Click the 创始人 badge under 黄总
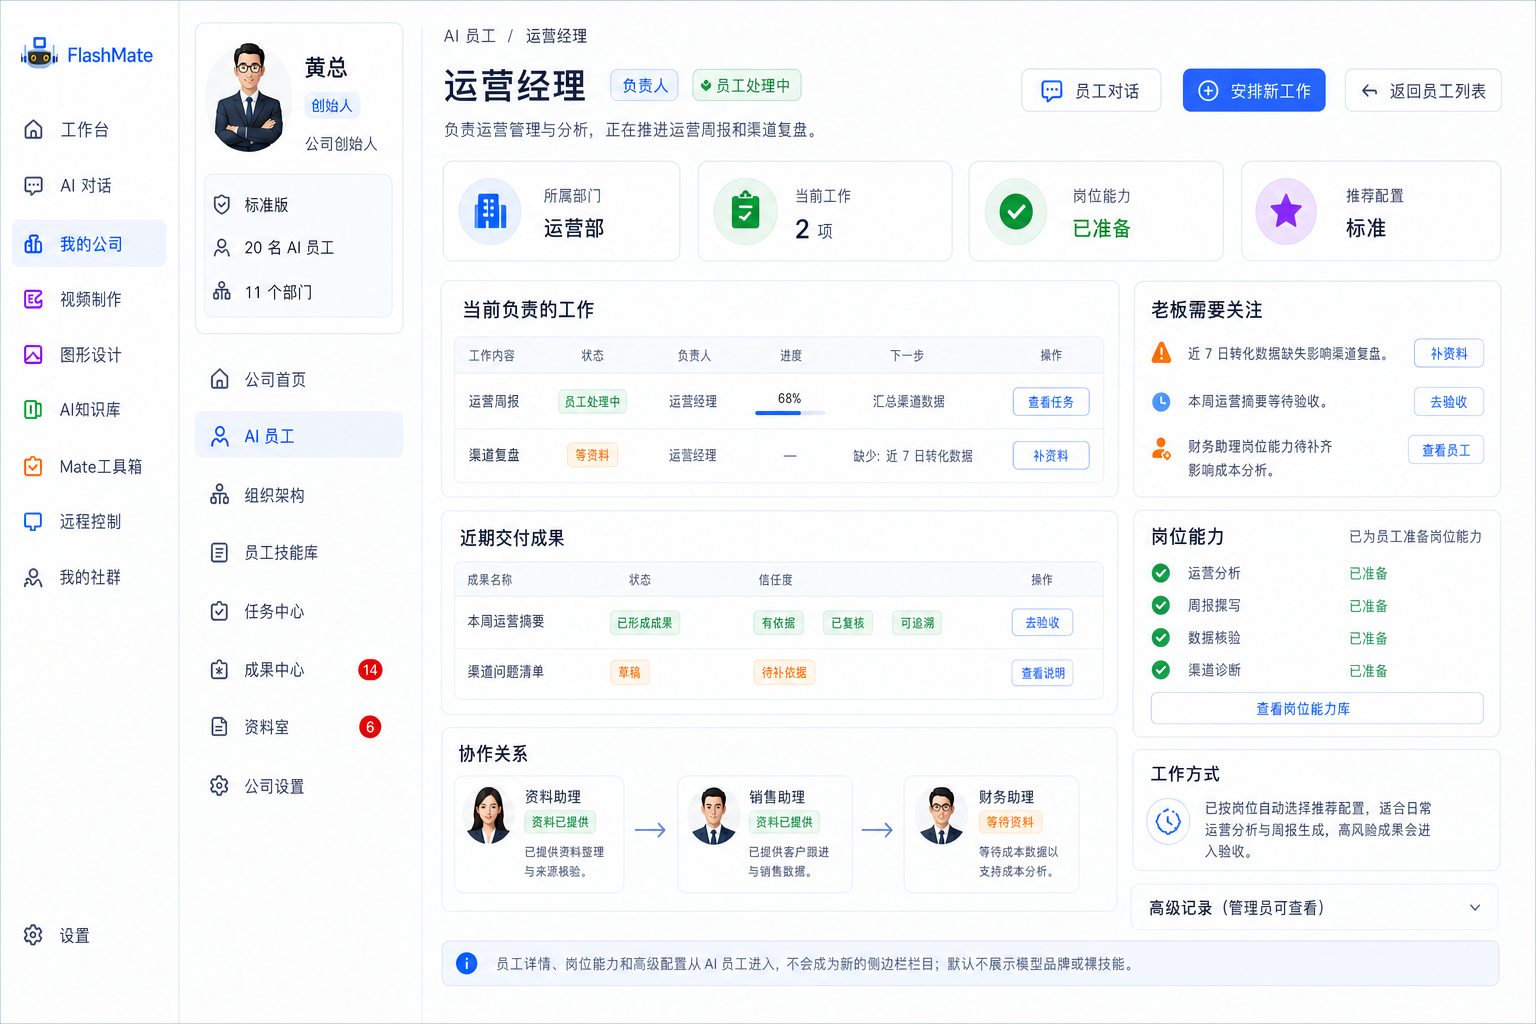This screenshot has width=1536, height=1024. click(x=332, y=106)
